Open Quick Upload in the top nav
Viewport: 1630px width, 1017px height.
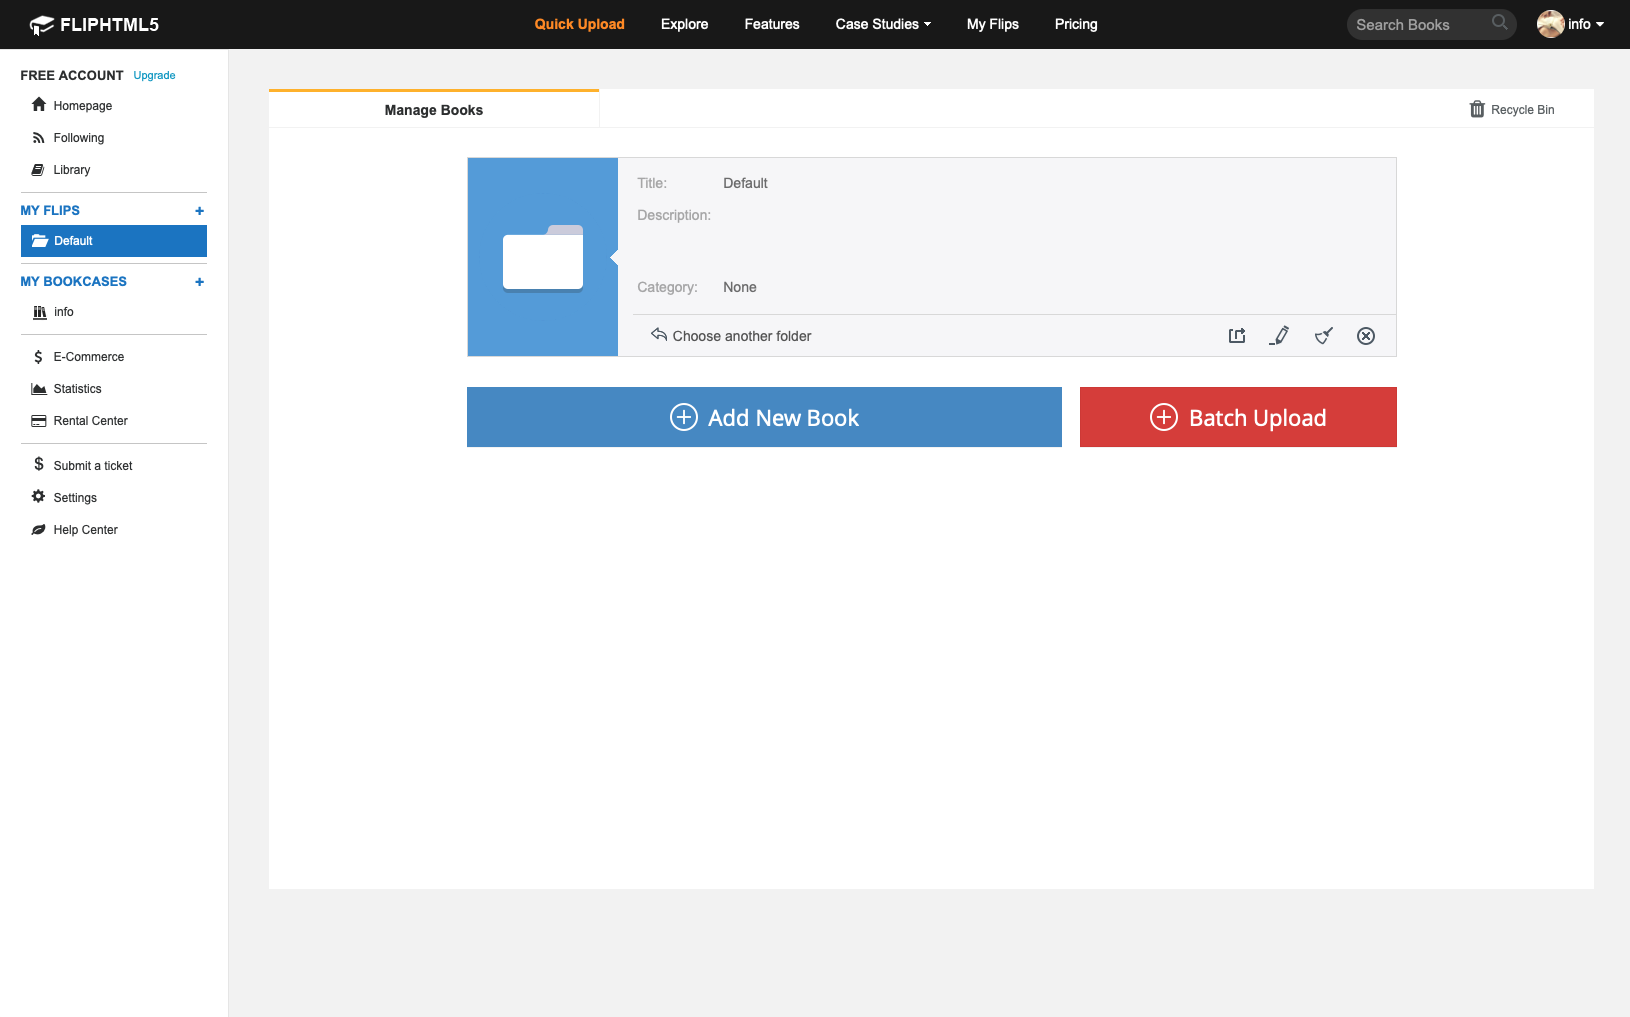(579, 24)
